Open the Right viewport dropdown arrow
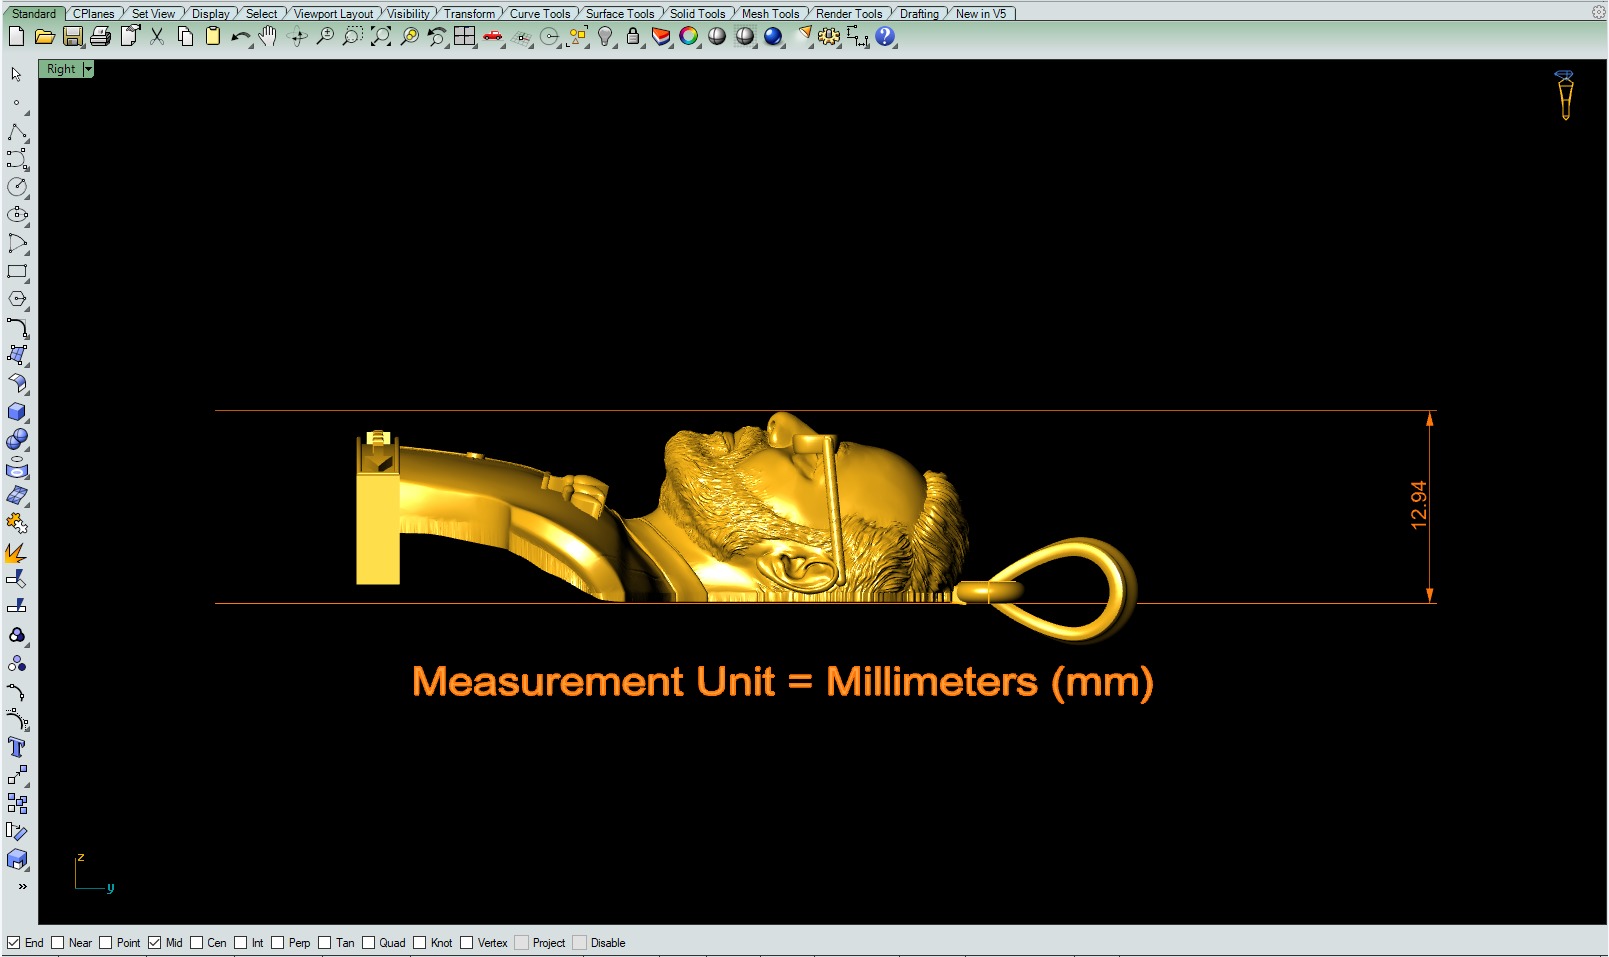This screenshot has width=1609, height=957. [88, 69]
